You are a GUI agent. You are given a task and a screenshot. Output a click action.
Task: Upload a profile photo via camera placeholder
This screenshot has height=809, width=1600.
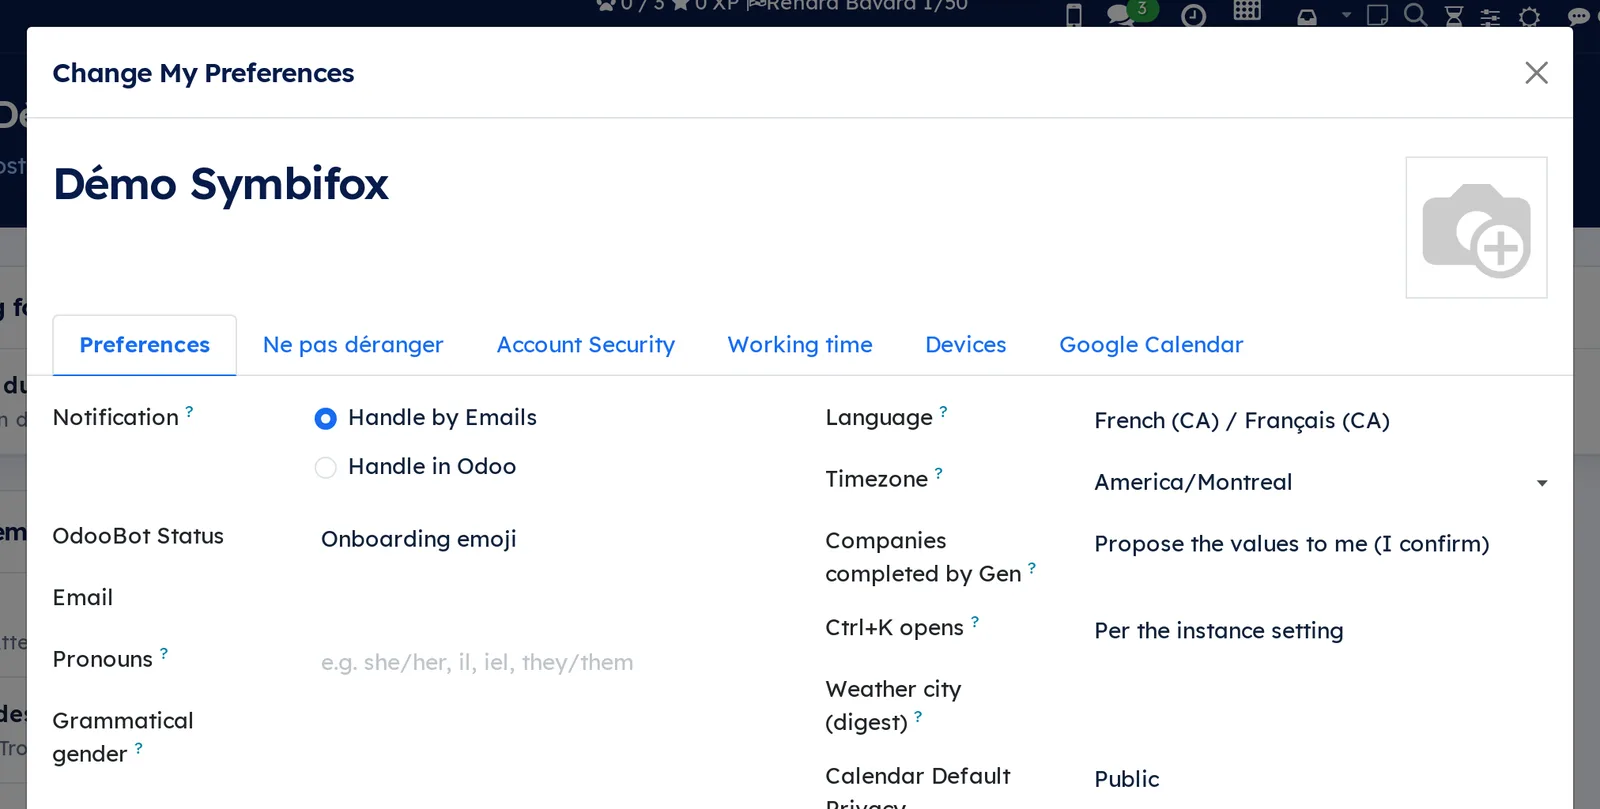click(1476, 227)
